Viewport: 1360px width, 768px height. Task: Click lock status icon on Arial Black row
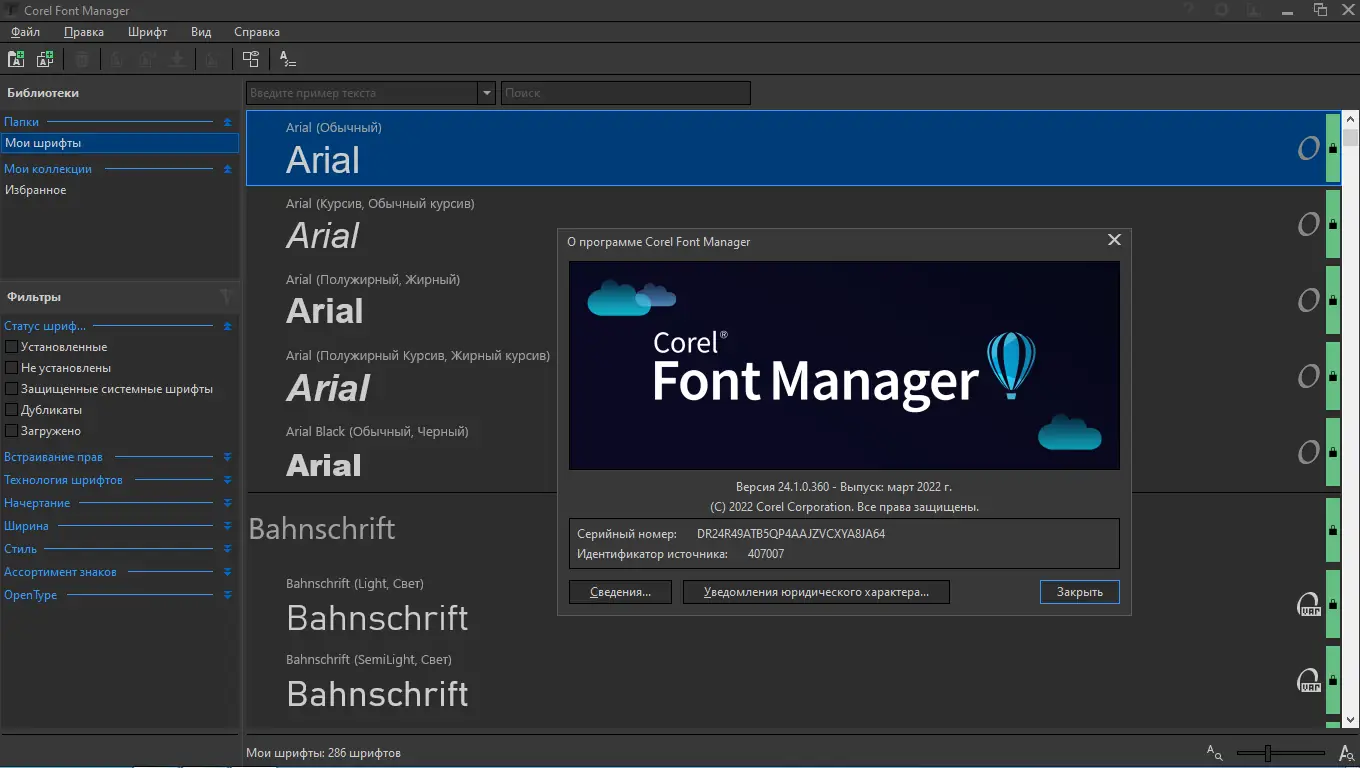point(1333,452)
